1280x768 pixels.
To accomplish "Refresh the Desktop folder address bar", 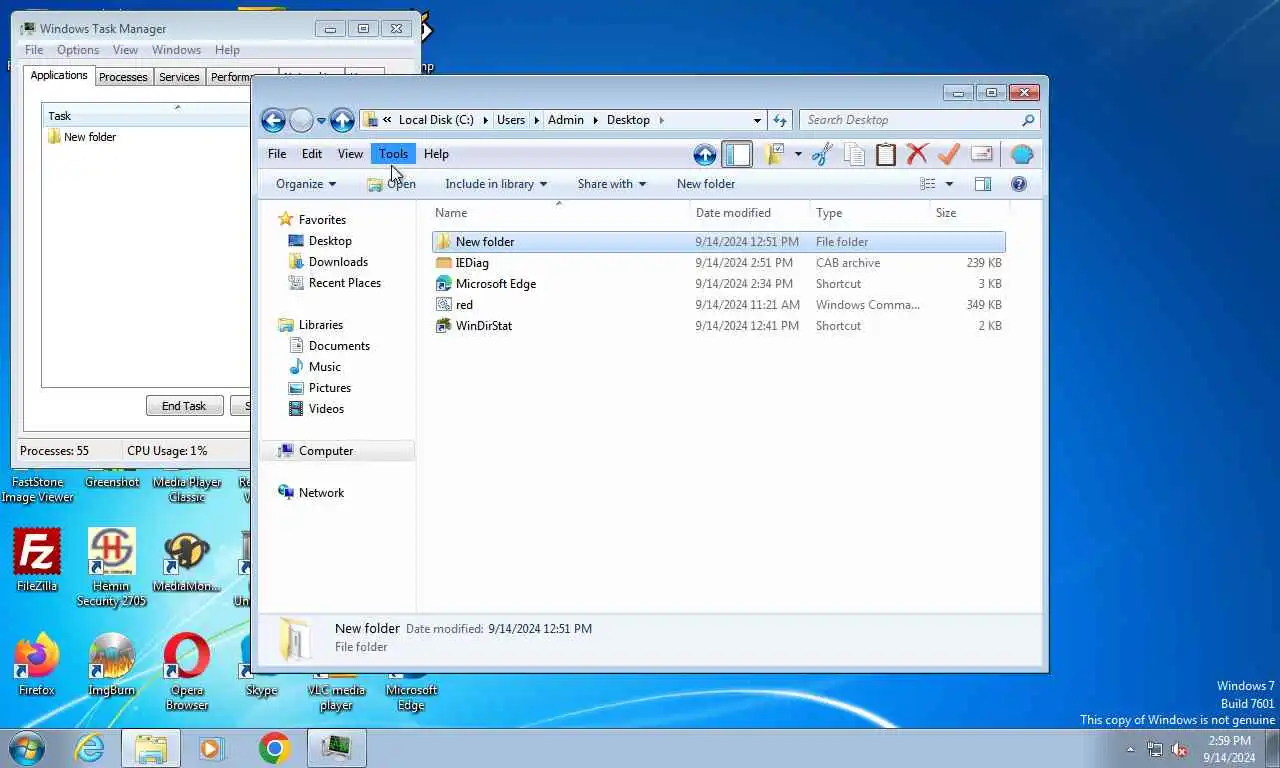I will pos(781,120).
